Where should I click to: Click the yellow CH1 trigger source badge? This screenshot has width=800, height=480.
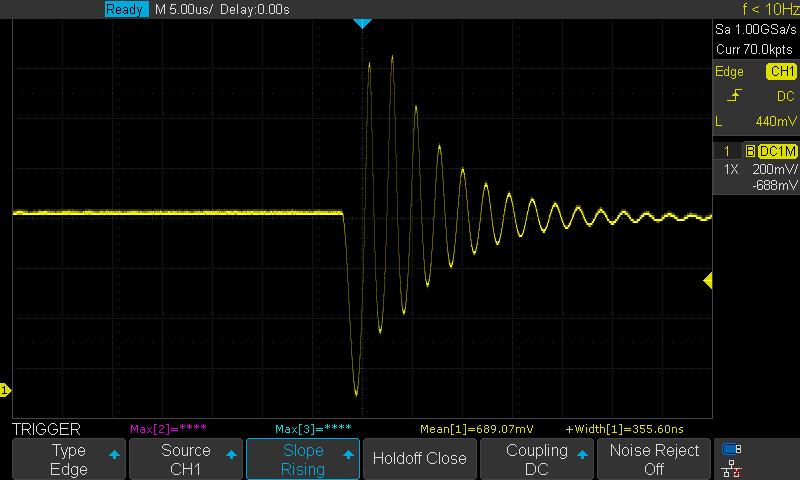click(x=781, y=72)
